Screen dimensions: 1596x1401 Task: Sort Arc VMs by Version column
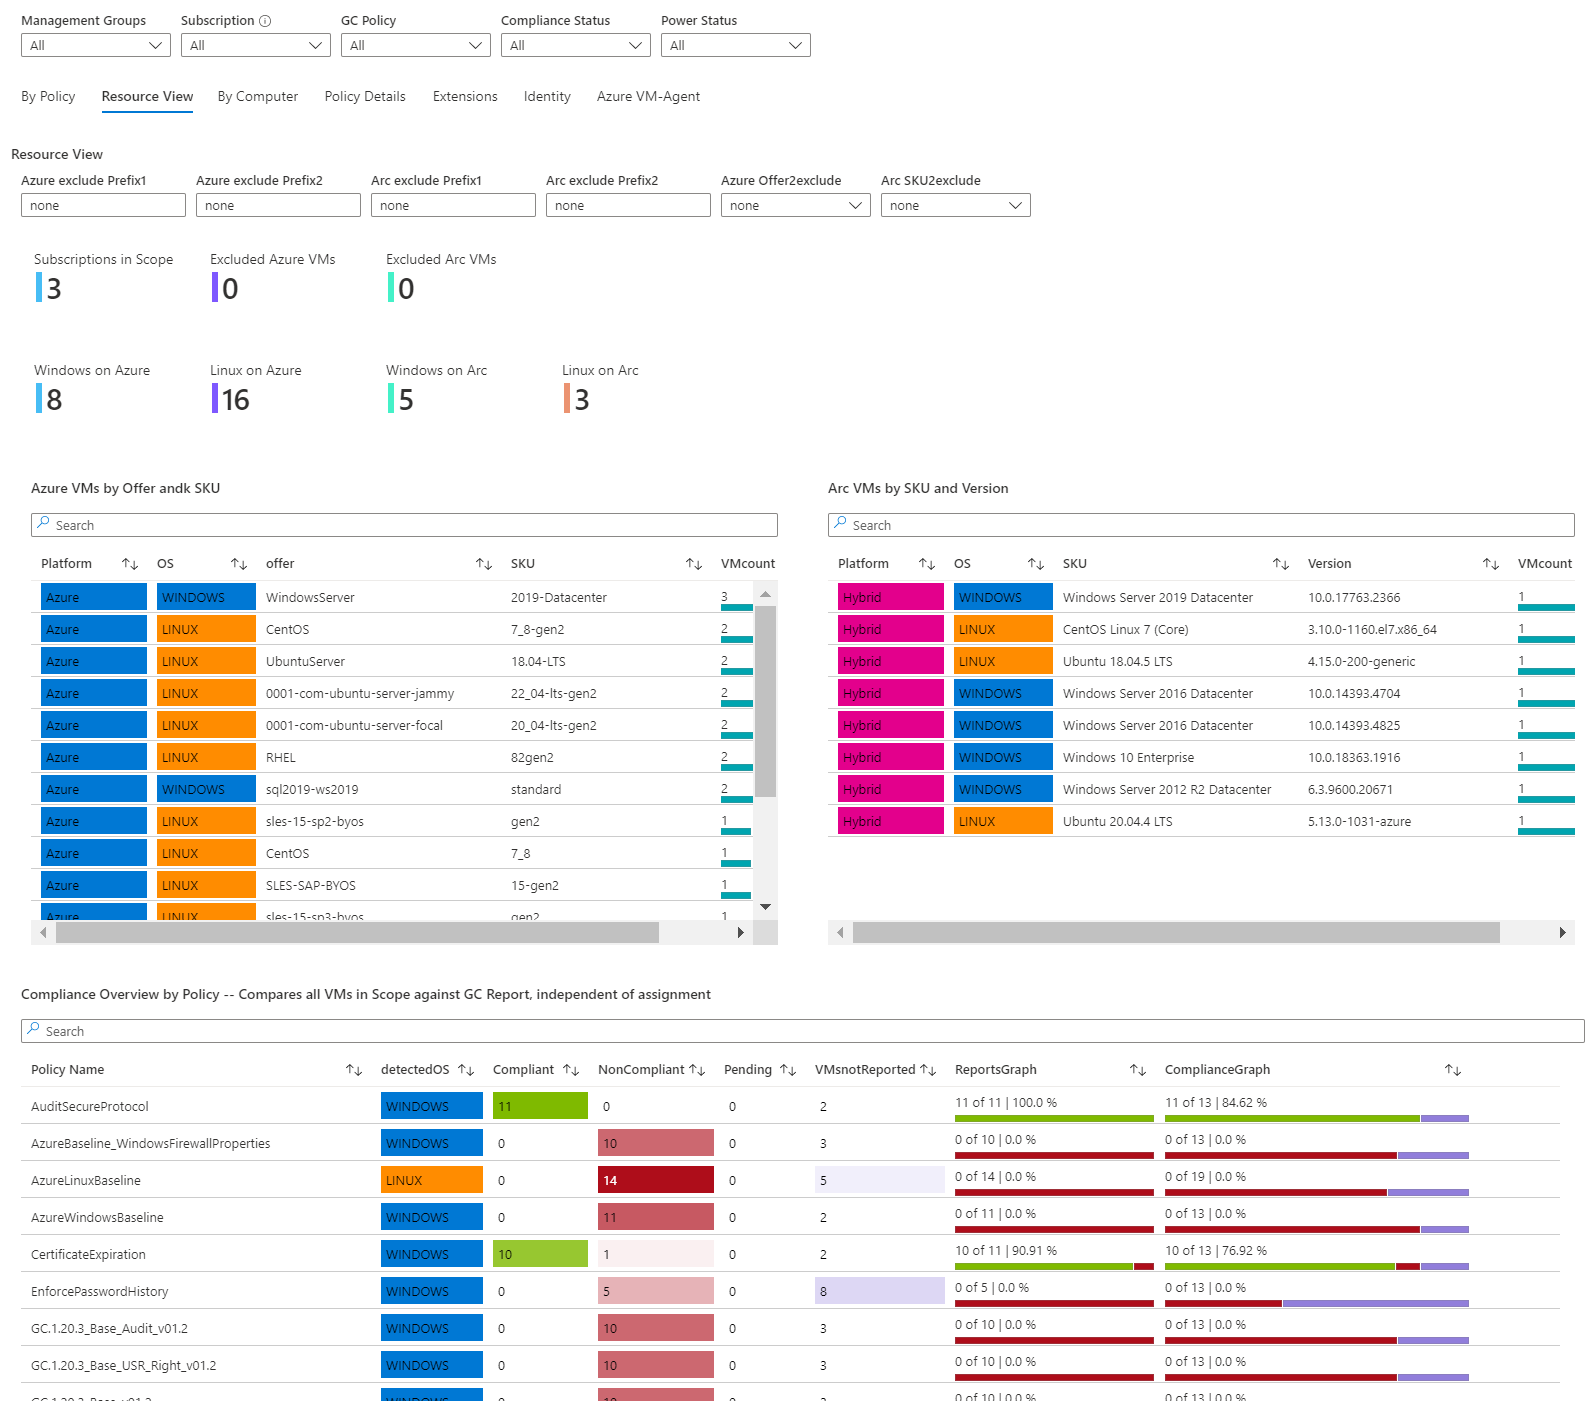tap(1491, 564)
